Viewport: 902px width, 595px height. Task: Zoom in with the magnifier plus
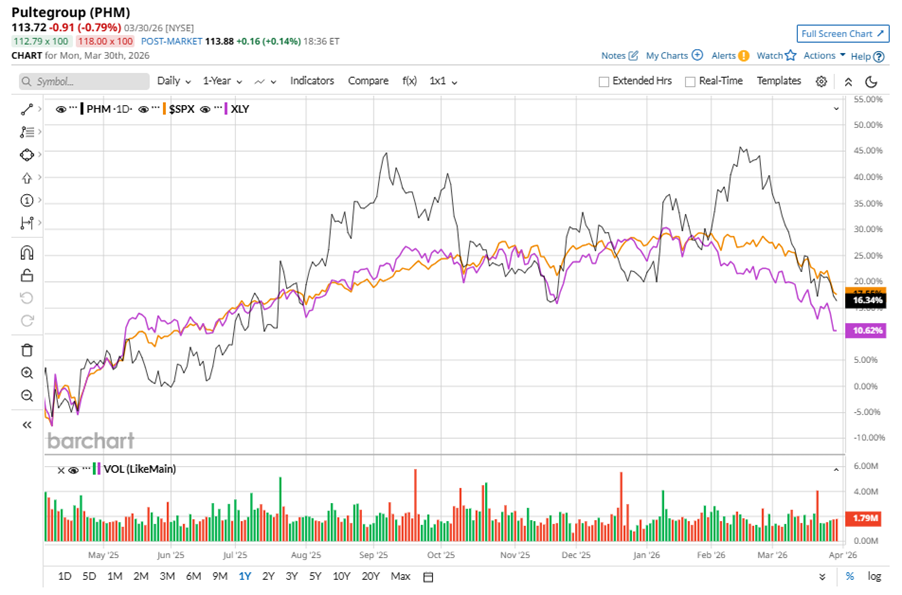tap(26, 373)
